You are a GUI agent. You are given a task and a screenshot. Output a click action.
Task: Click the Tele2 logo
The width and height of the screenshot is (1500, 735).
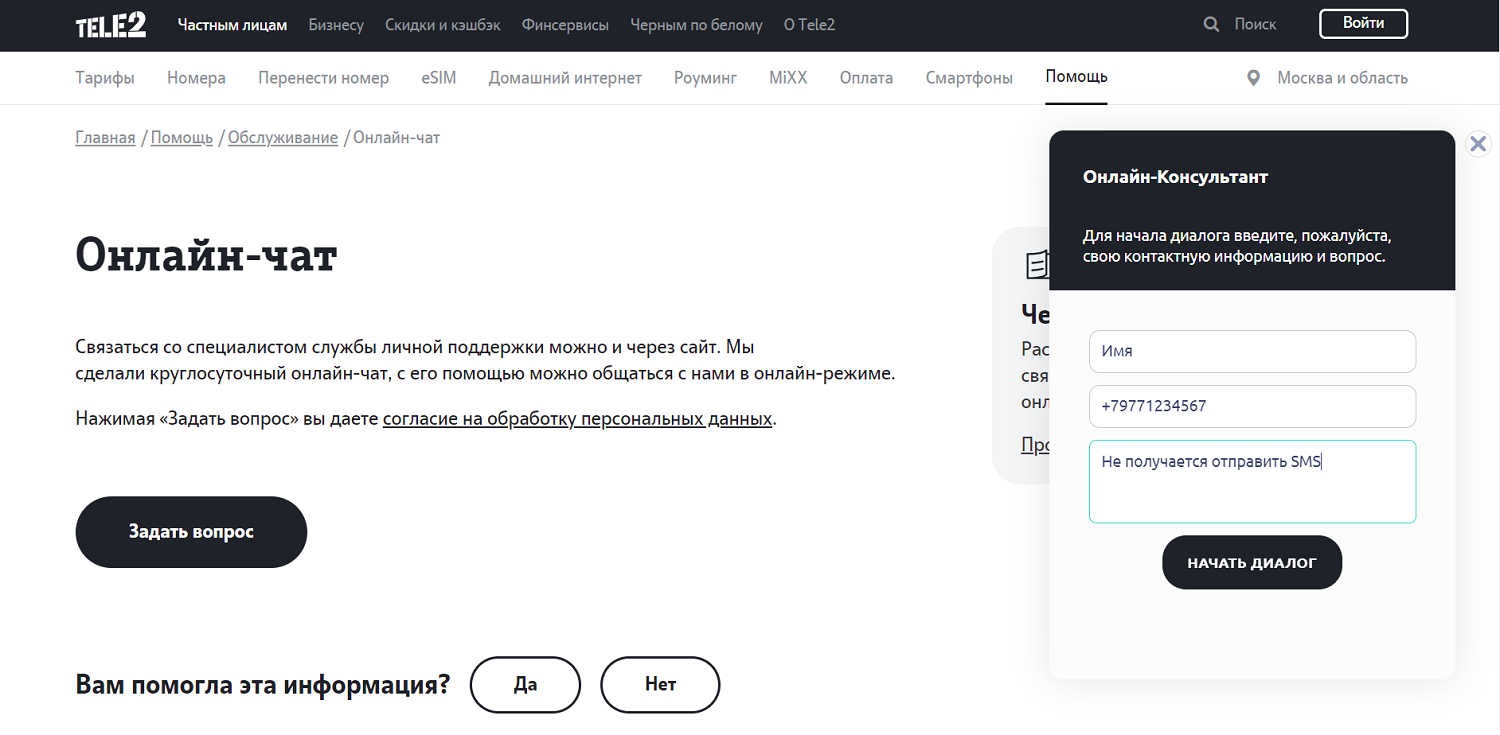(x=111, y=25)
